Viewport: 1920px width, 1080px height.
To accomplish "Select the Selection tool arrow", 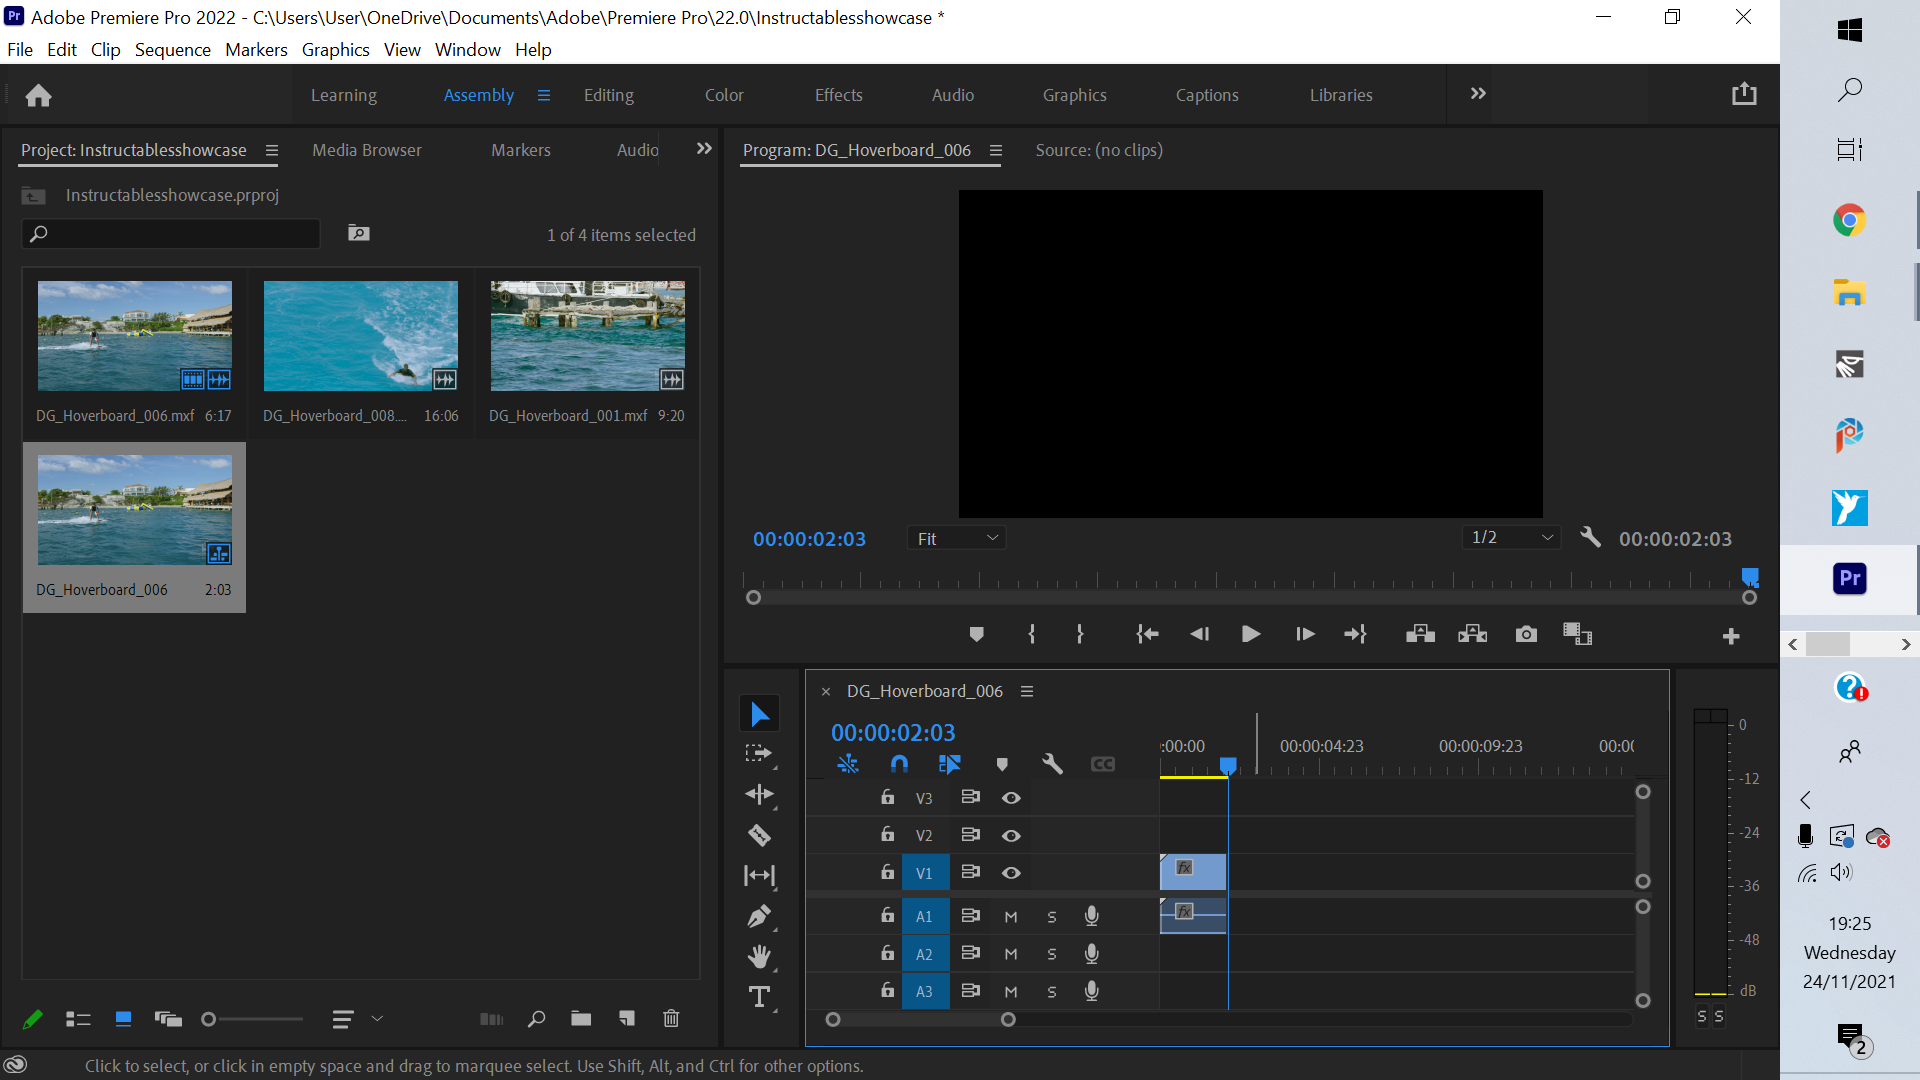I will click(x=759, y=714).
